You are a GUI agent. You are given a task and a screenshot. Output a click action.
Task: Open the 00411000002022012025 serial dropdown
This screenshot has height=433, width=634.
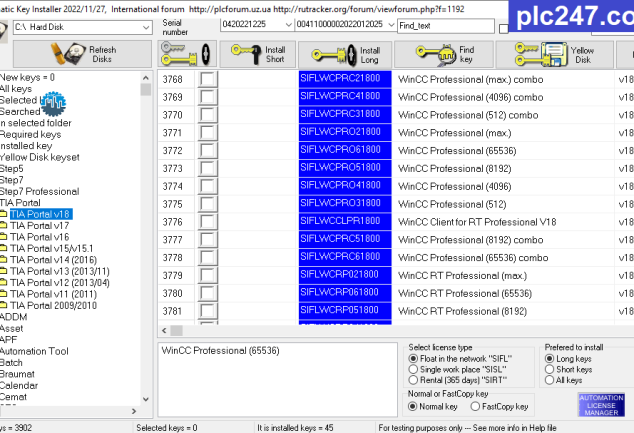pos(391,25)
